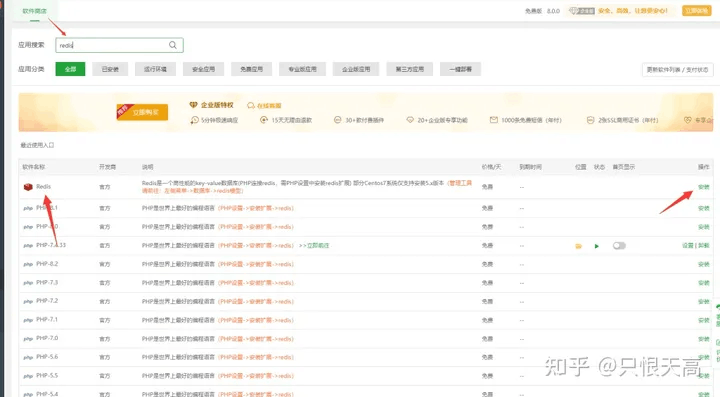Click the PHP-5.6 software name
720x397 pixels.
coord(47,357)
